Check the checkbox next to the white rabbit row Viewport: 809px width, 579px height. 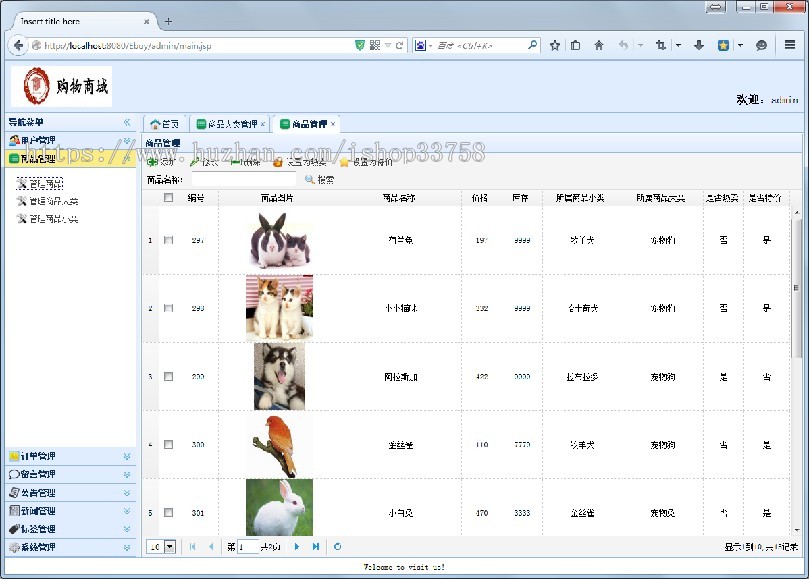click(x=168, y=512)
